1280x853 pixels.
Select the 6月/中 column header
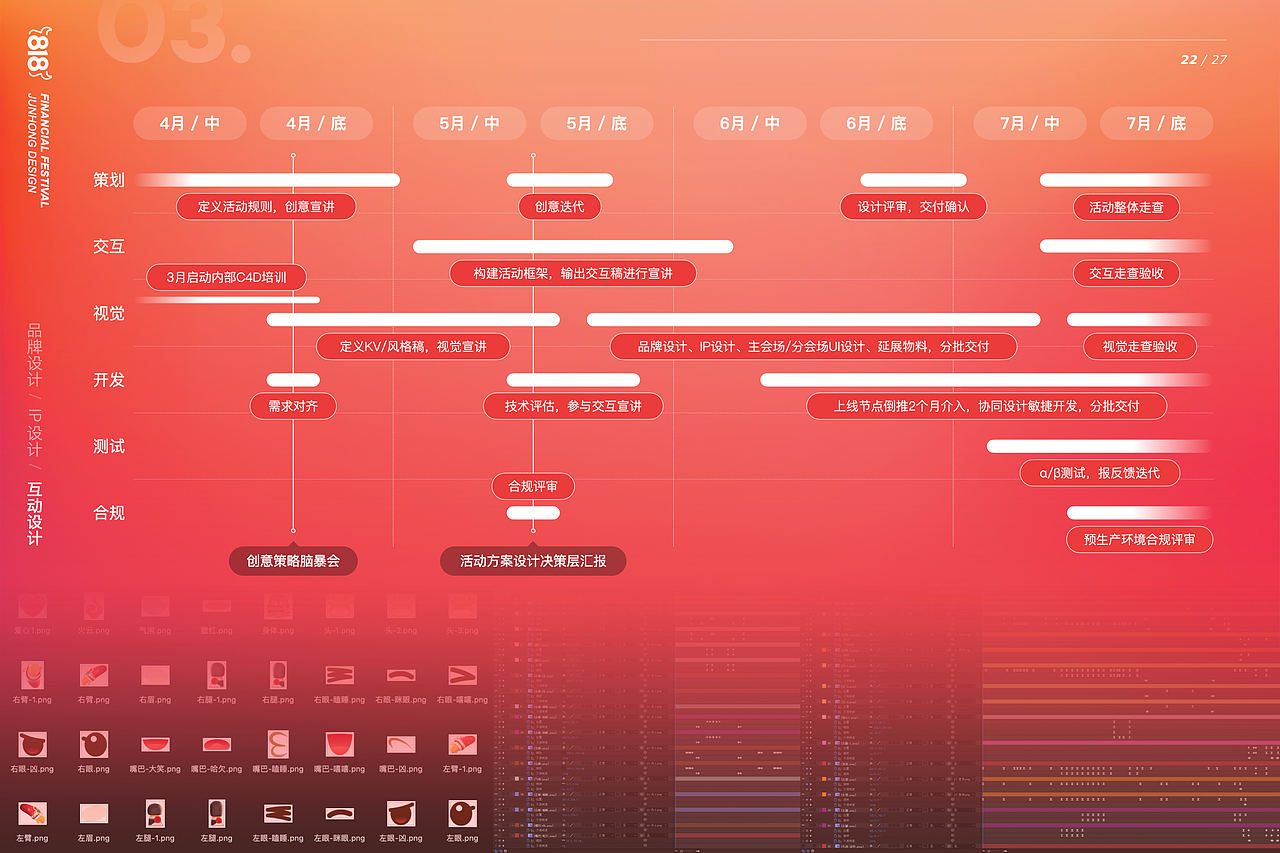(750, 124)
